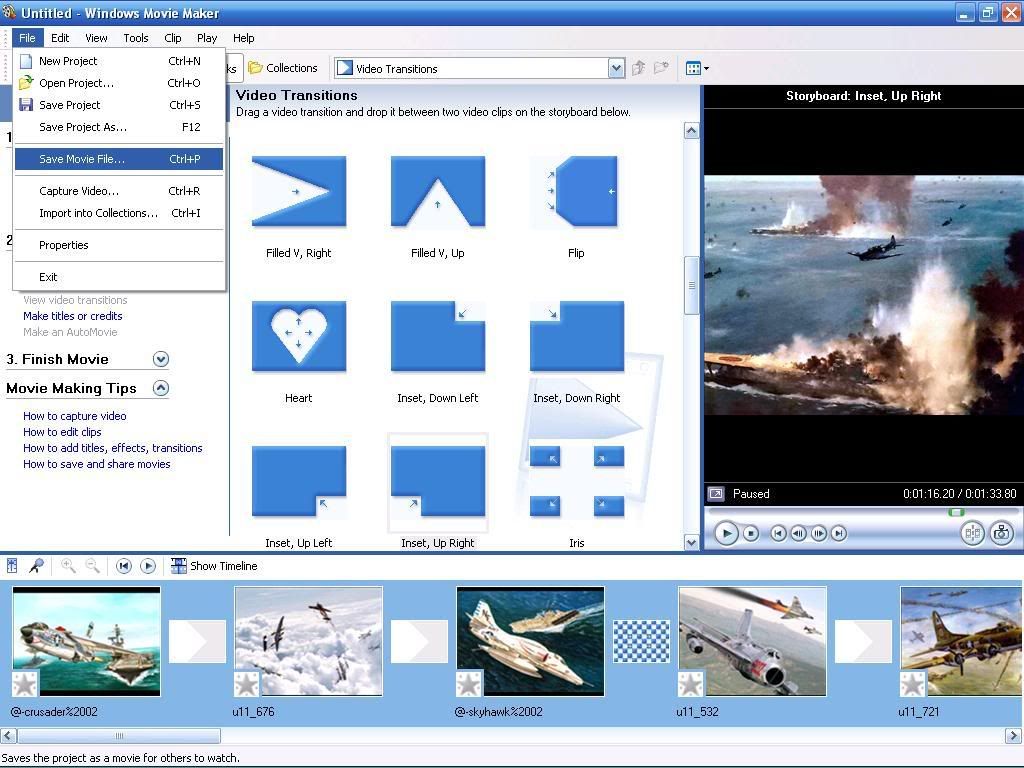Open How to edit clips tip
The width and height of the screenshot is (1024, 768).
click(x=62, y=432)
